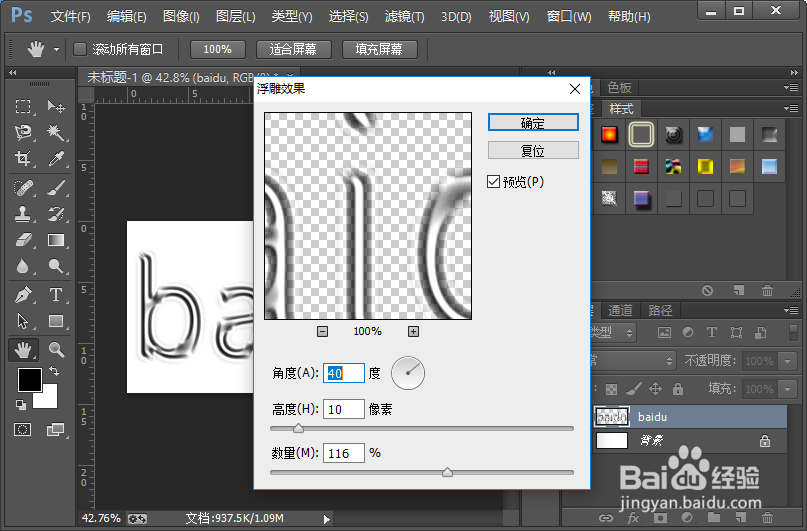Open the layer filter type dropdown
Image resolution: width=807 pixels, height=531 pixels.
[x=613, y=332]
